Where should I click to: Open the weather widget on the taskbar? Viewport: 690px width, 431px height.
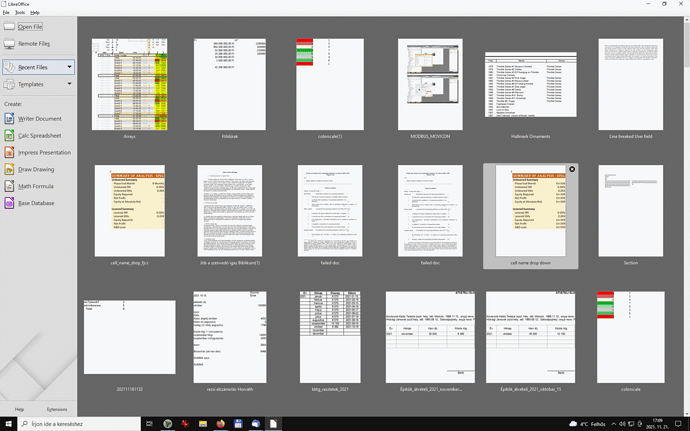click(587, 424)
